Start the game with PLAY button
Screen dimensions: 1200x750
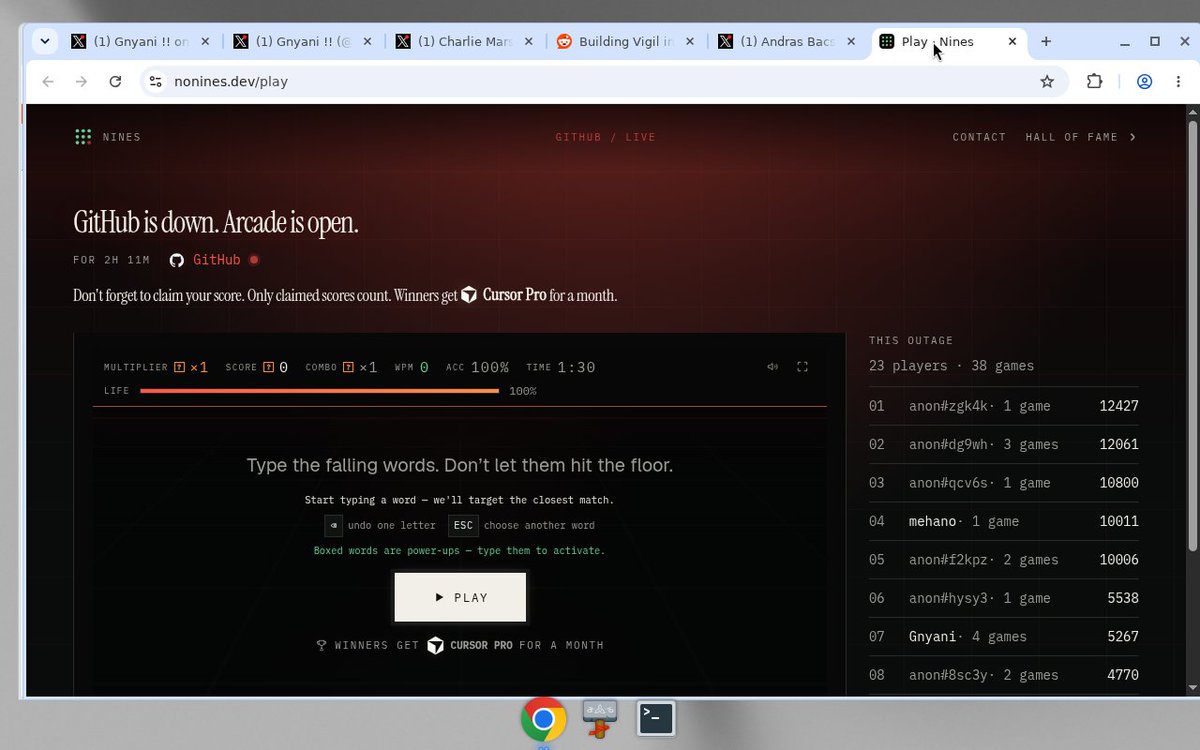click(460, 597)
